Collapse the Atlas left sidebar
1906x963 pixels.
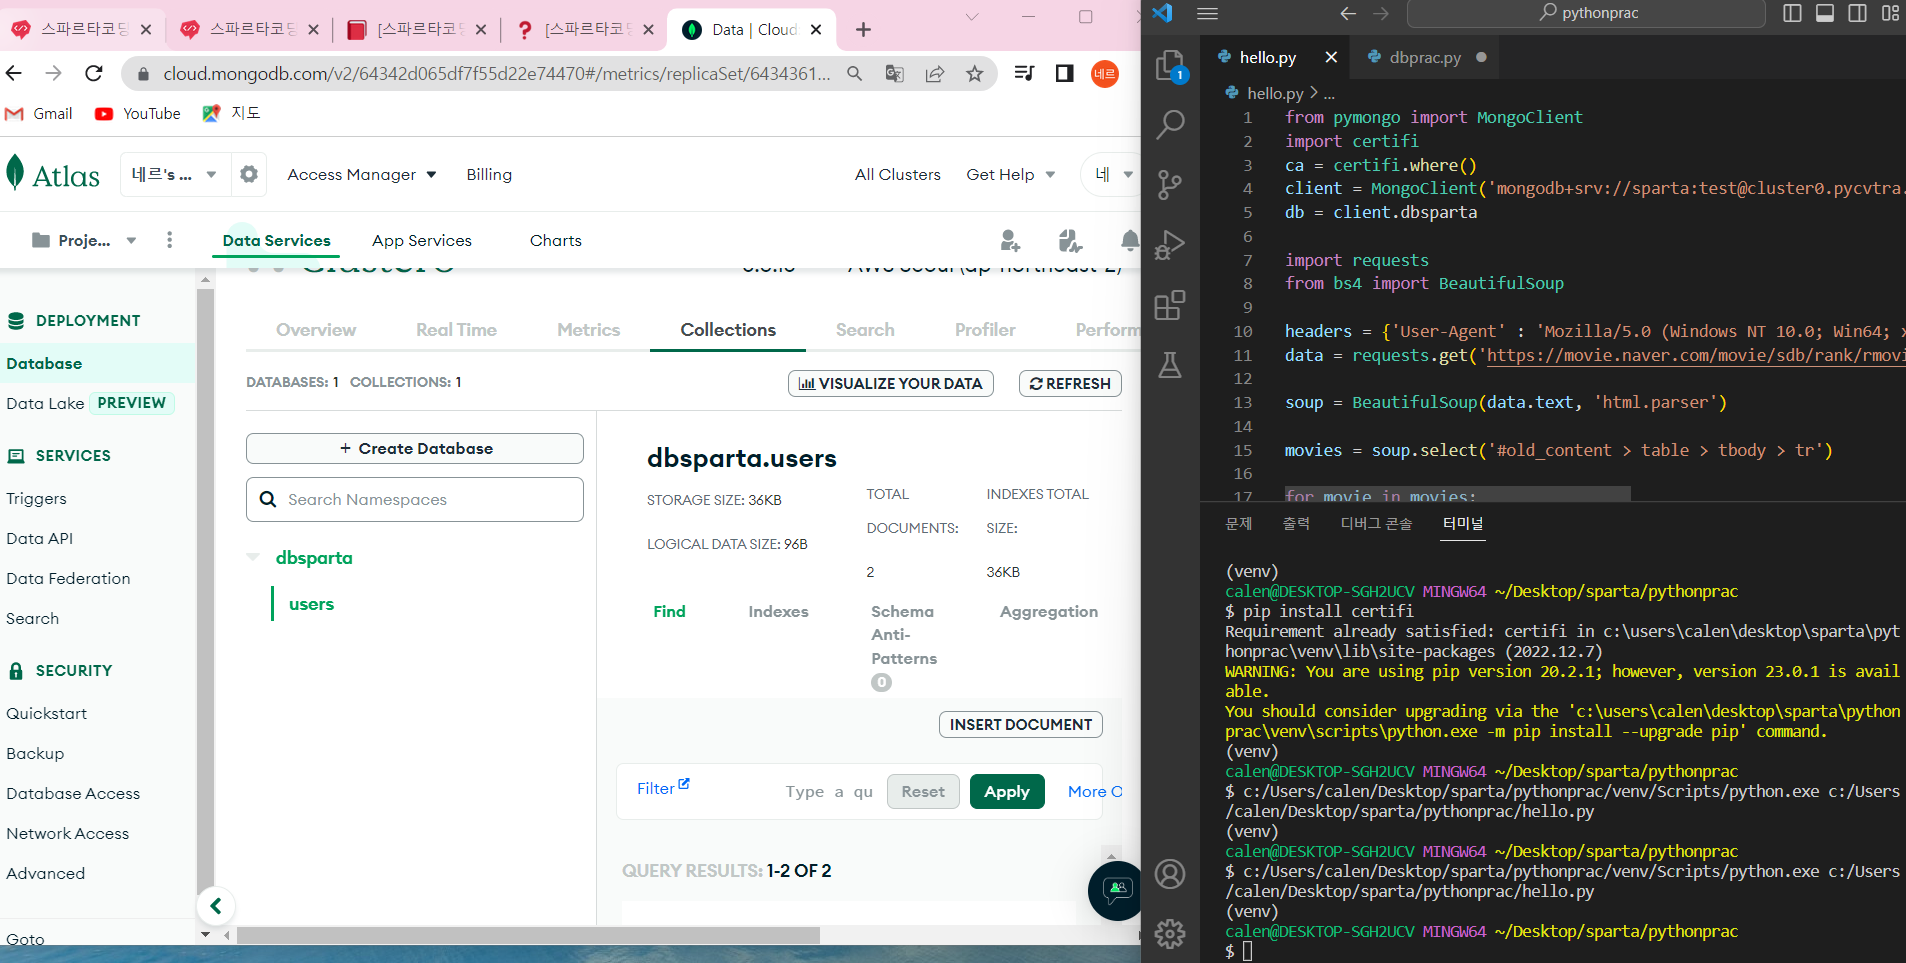[x=216, y=906]
